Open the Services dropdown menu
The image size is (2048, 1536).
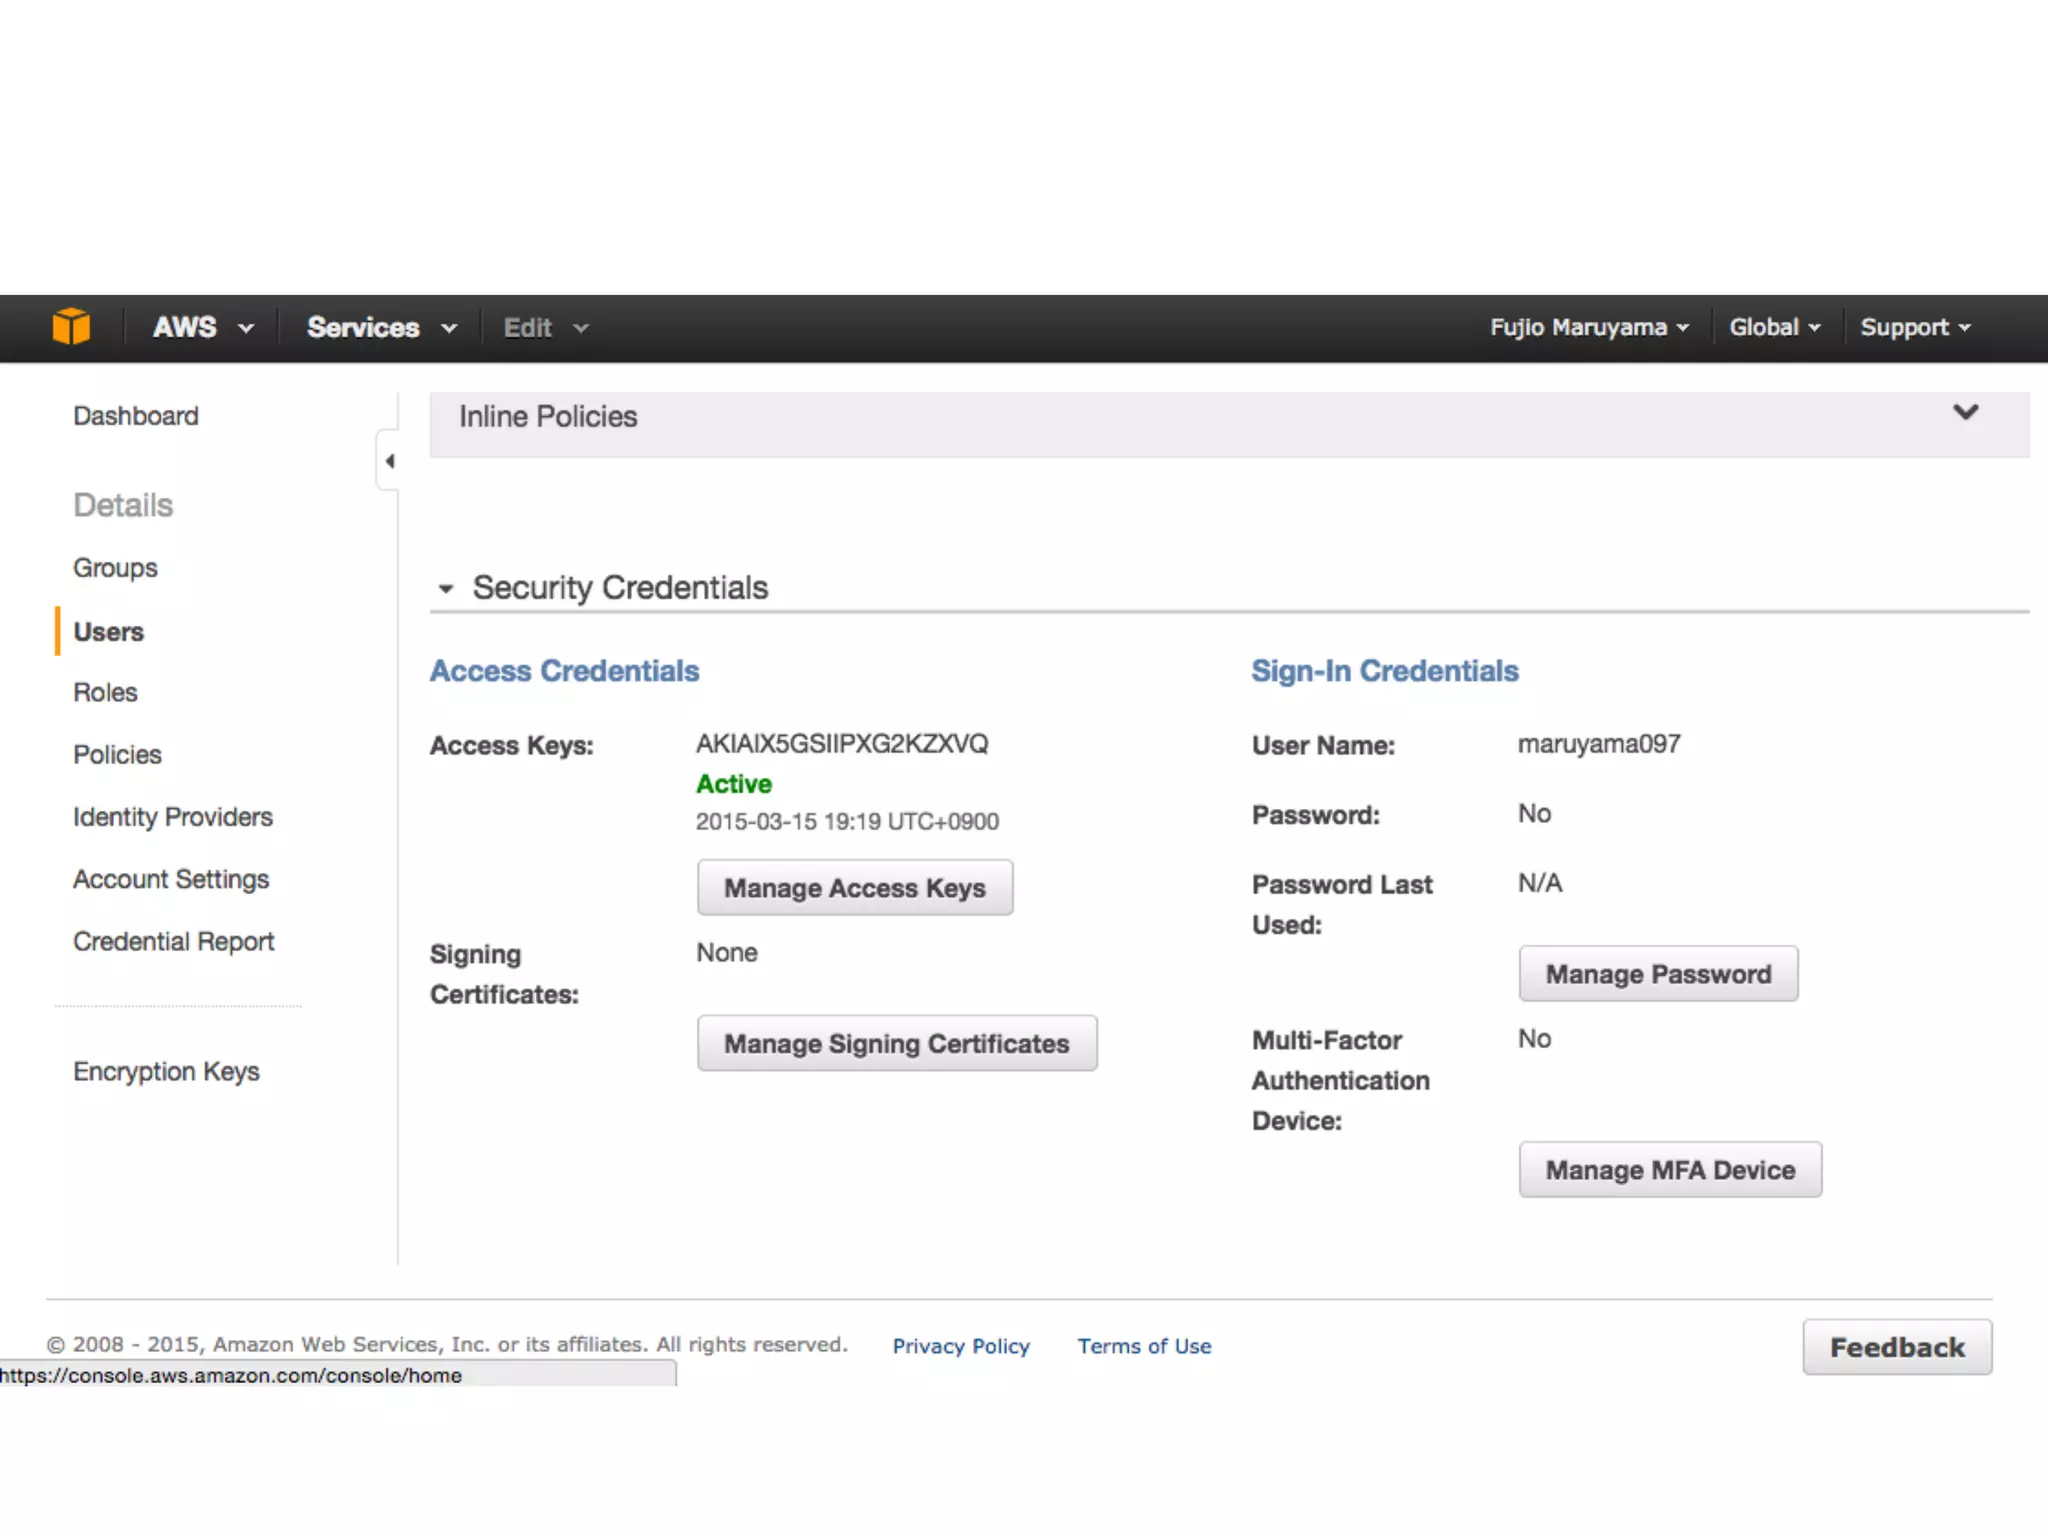click(381, 328)
